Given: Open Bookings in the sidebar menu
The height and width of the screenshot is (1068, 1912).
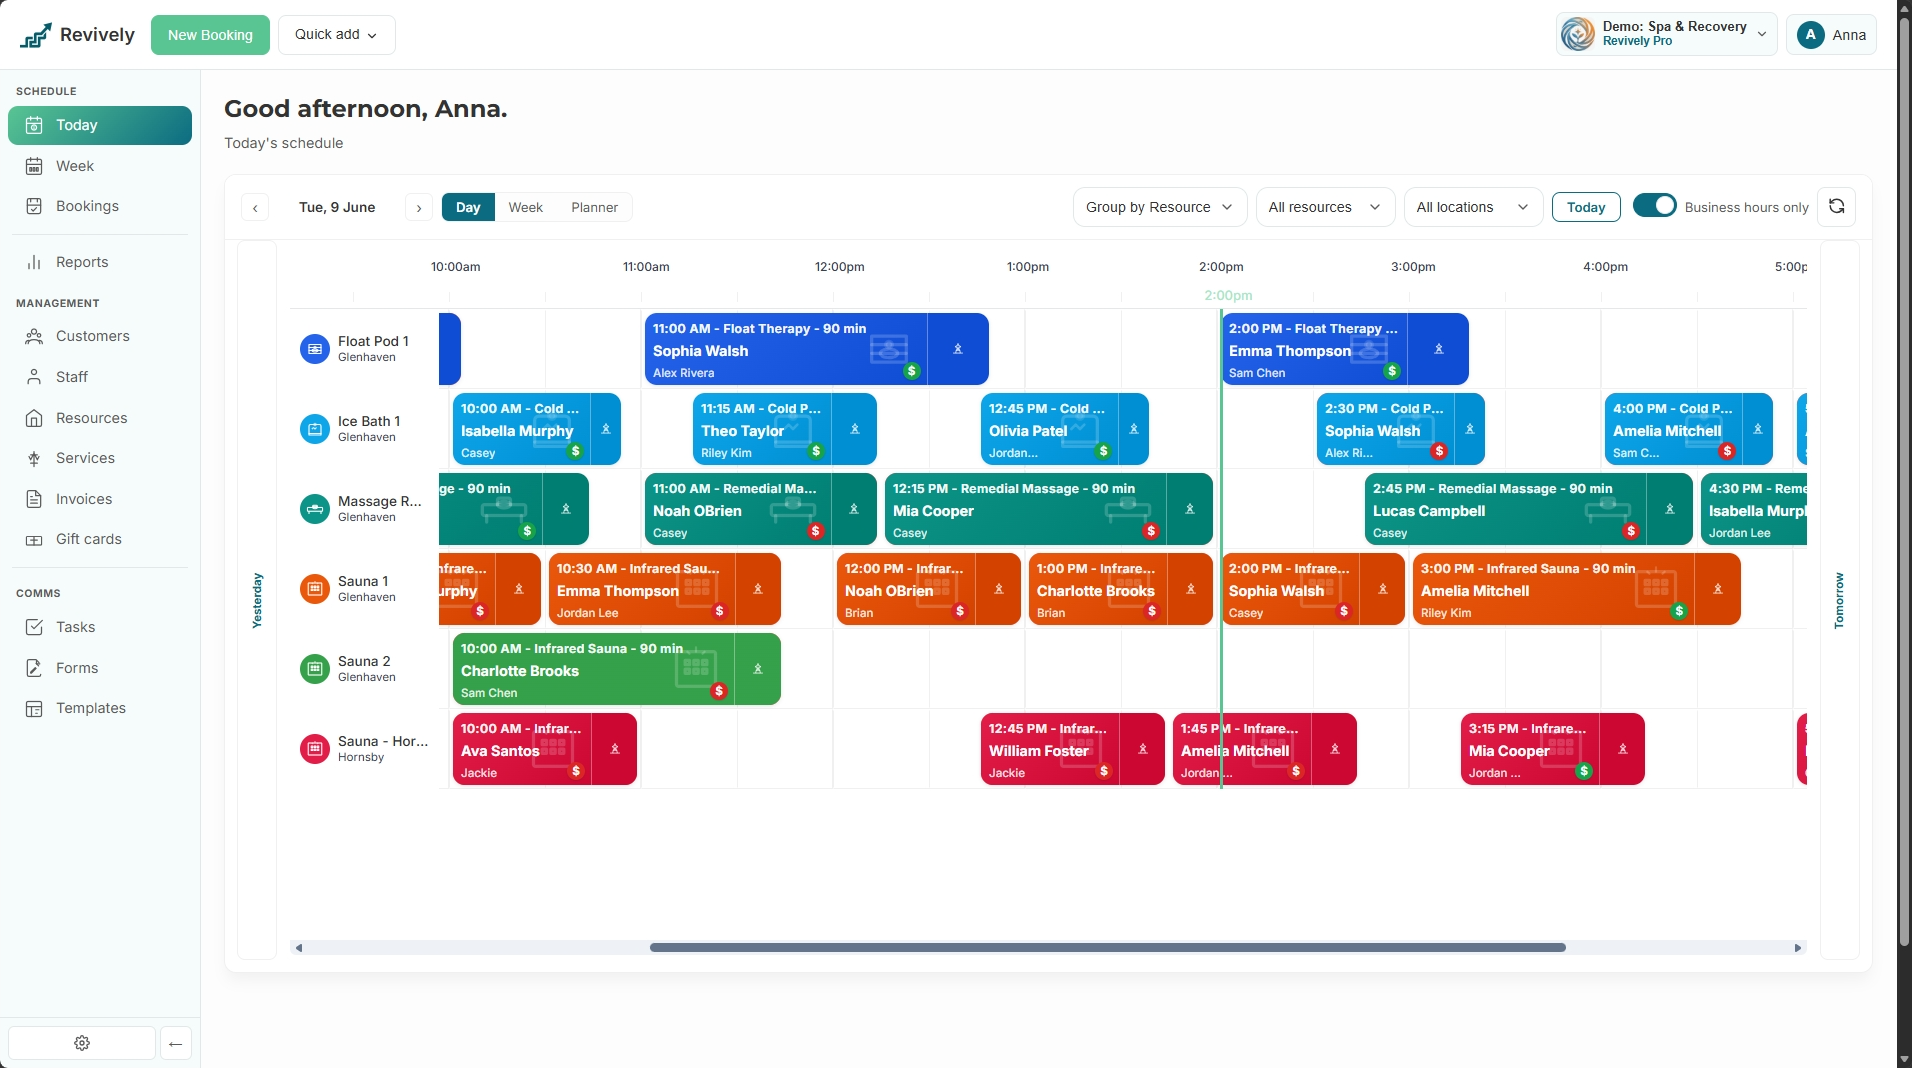Looking at the screenshot, I should click(100, 206).
